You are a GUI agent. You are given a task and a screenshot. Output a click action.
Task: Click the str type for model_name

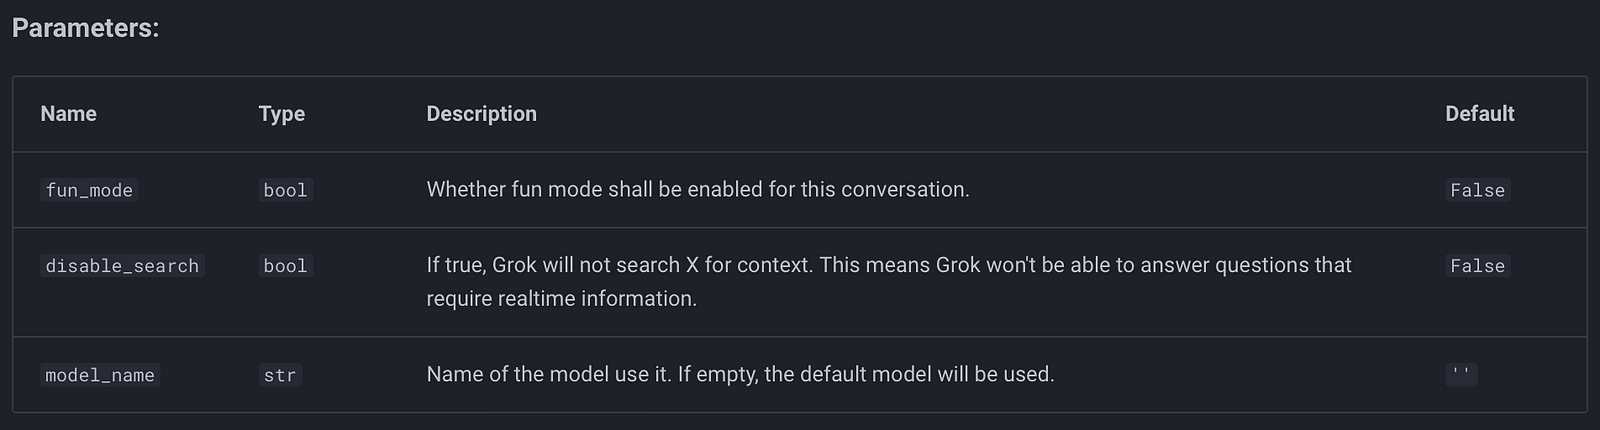point(280,375)
